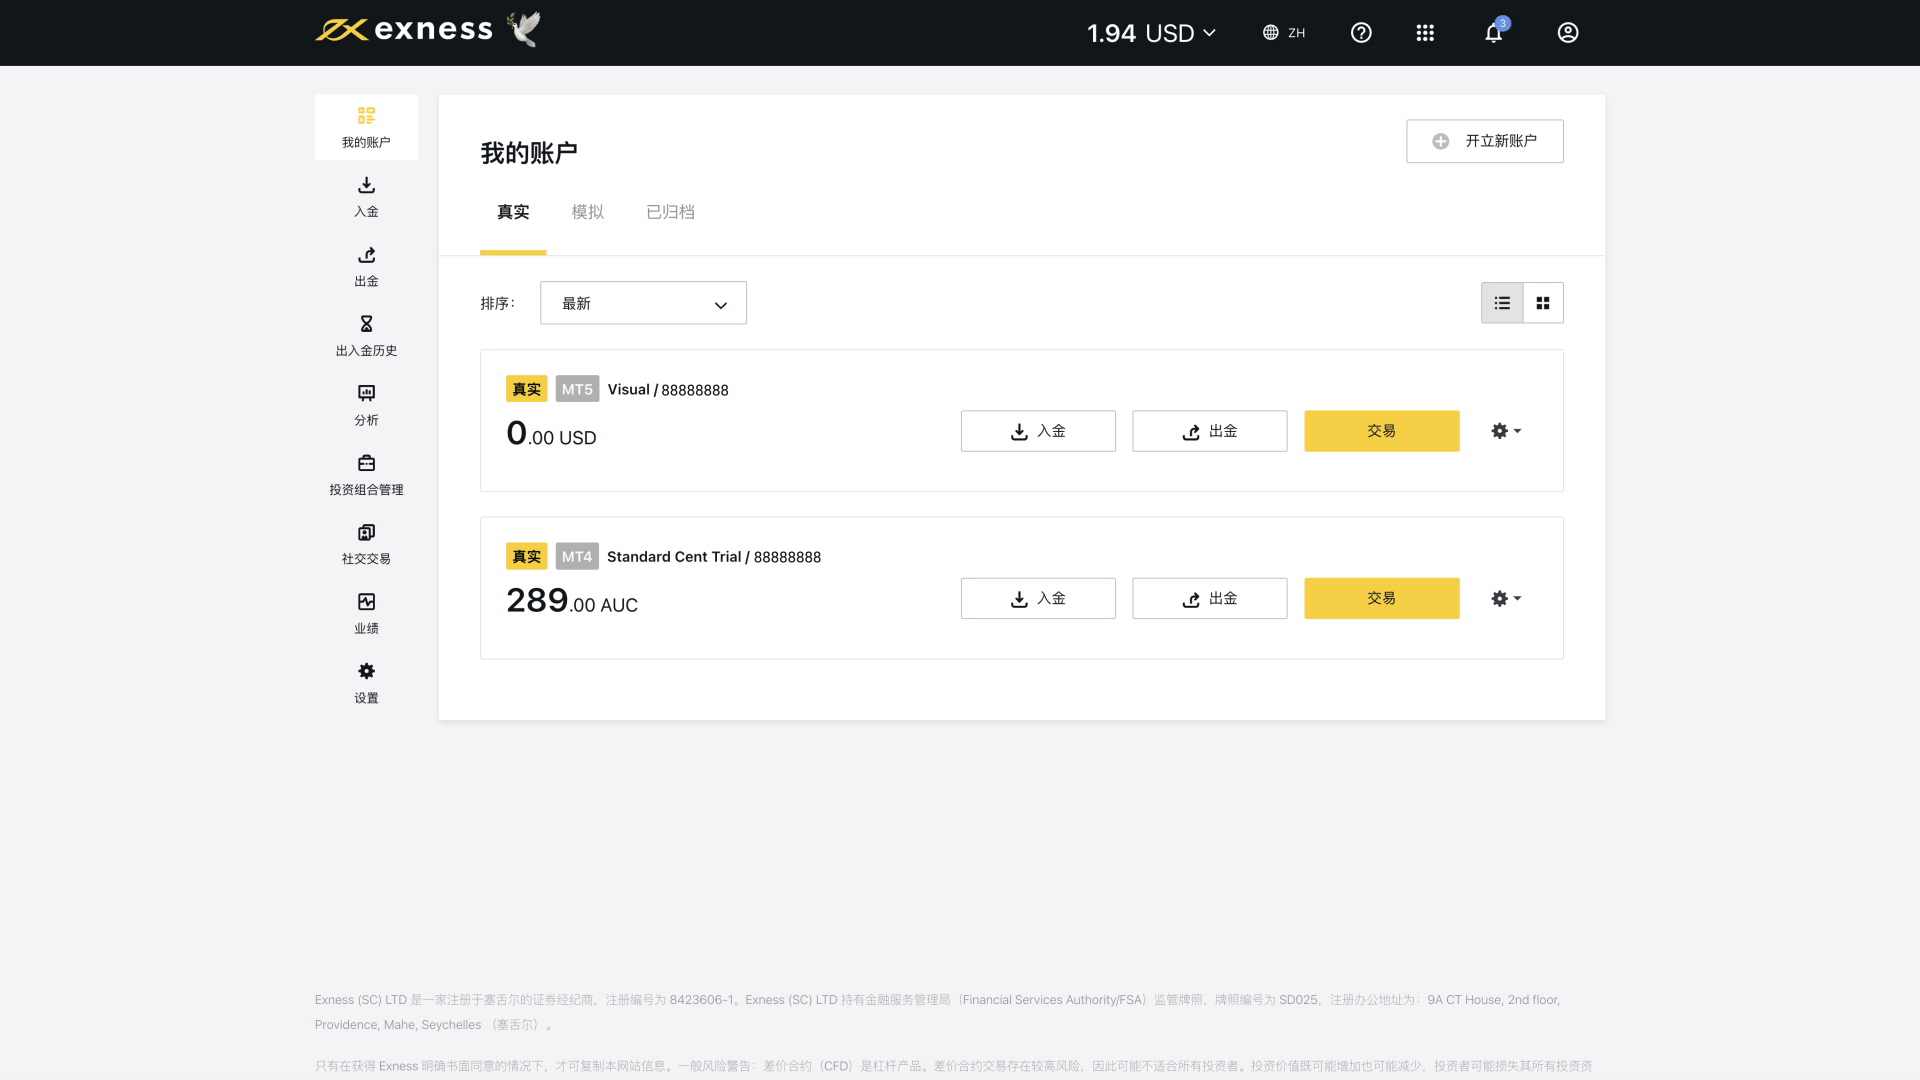Screen dimensions: 1920x1080
Task: Click 交易 trade button for Standard Cent Trial
Action: [x=1381, y=598]
